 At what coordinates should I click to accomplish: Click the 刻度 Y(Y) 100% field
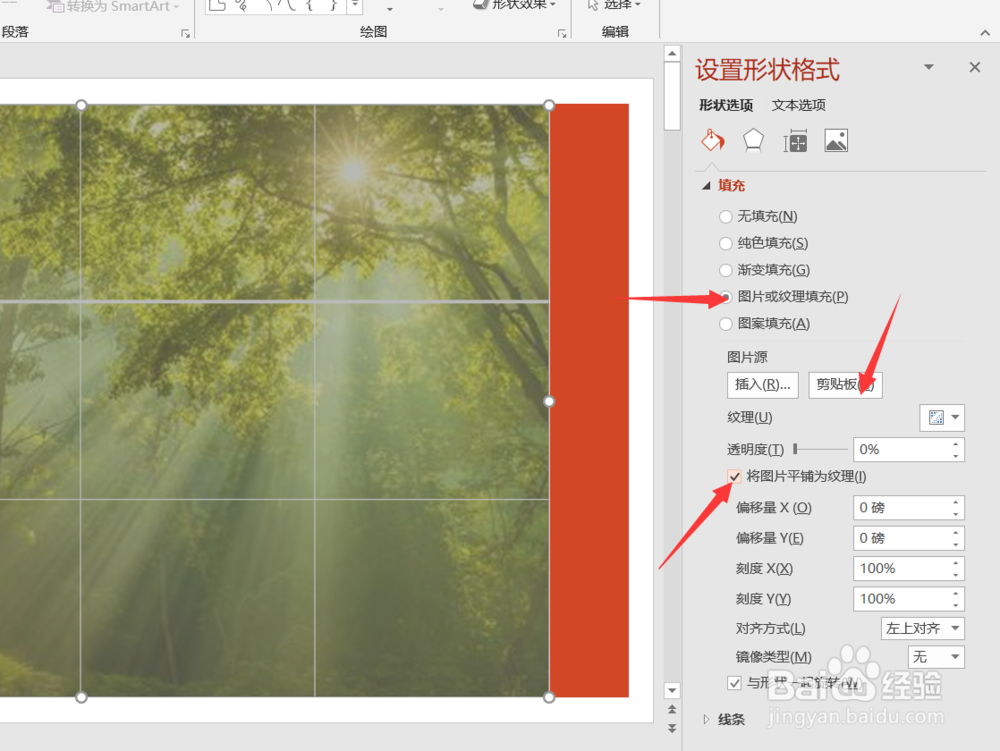(901, 599)
